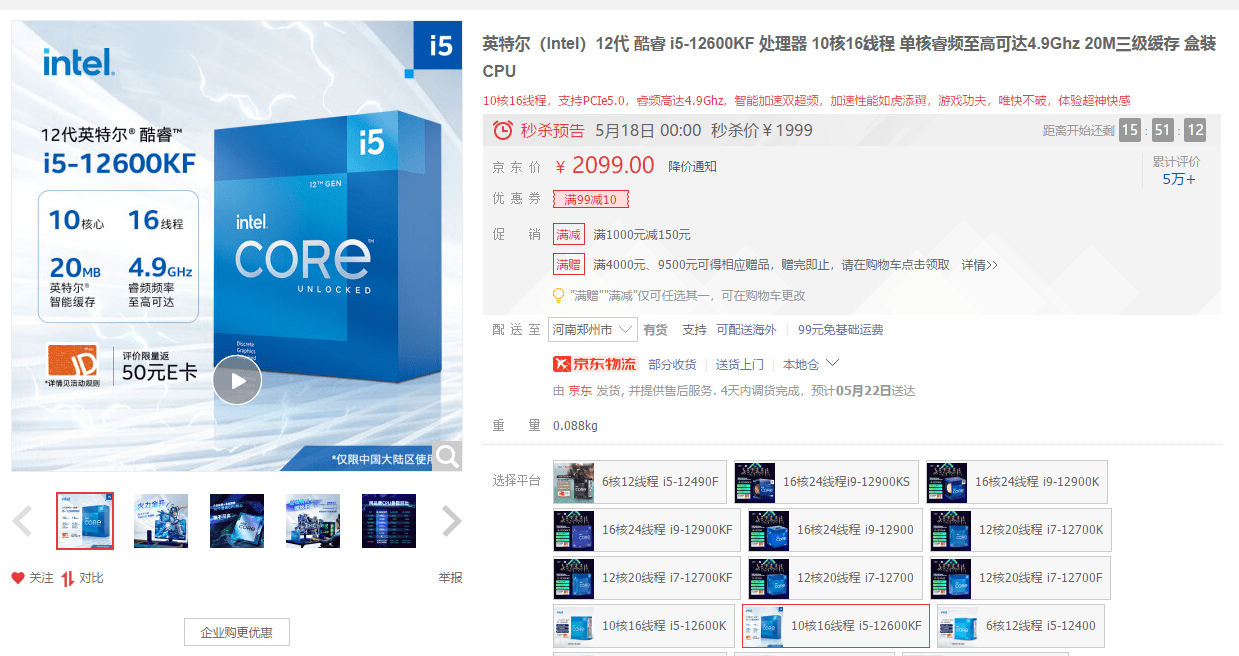Open the 5万+ cumulative reviews link

coord(1178,179)
